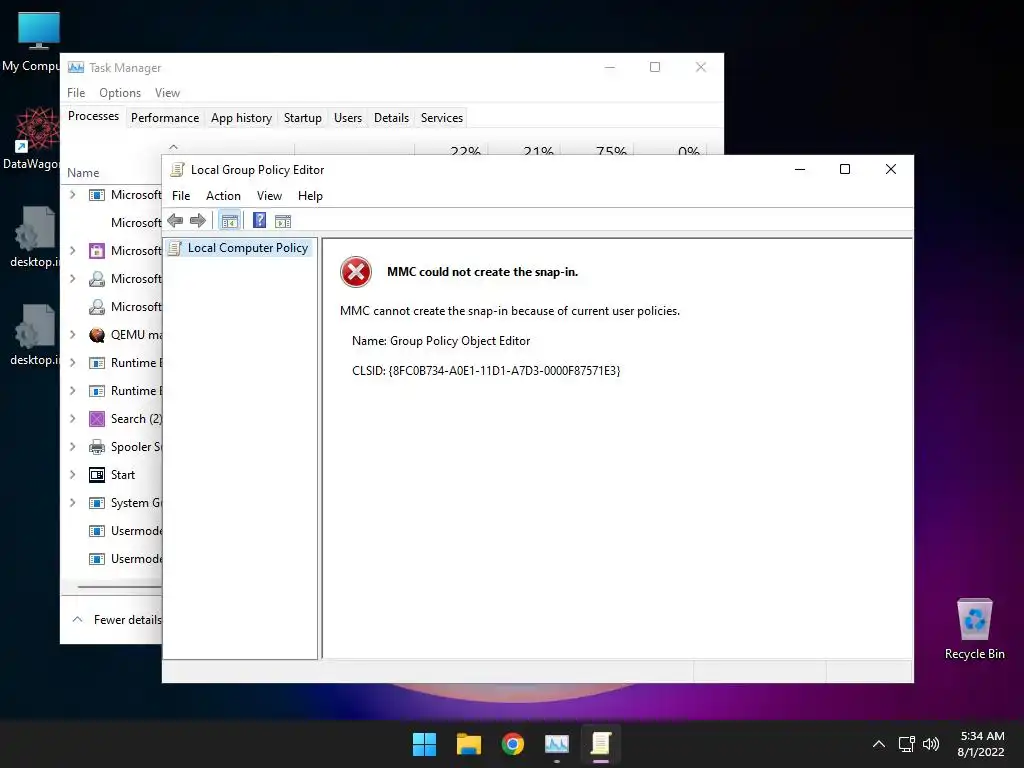
Task: Switch to Details tab in Task Manager
Action: pos(391,118)
